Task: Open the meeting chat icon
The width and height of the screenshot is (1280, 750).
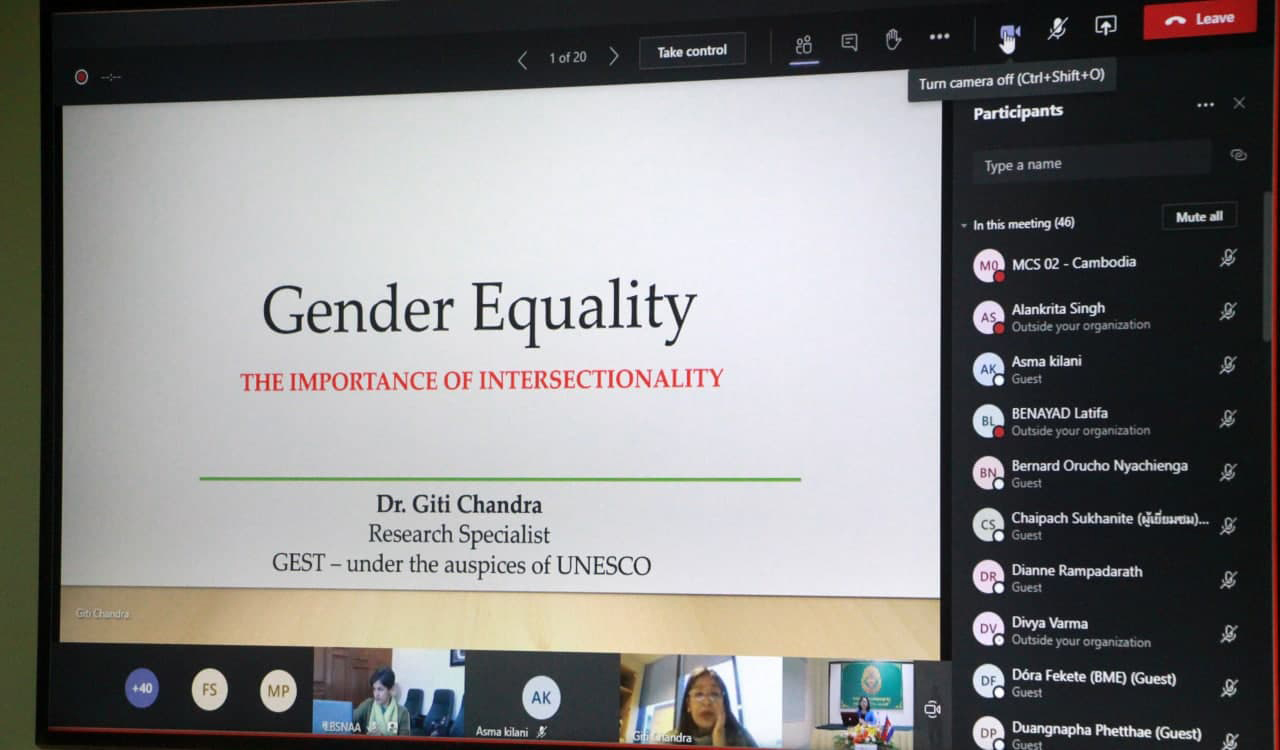Action: pos(849,42)
